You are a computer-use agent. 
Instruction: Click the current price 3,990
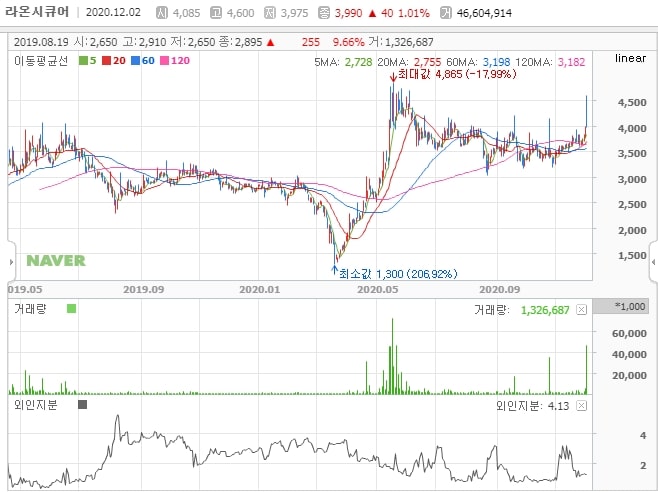click(348, 13)
